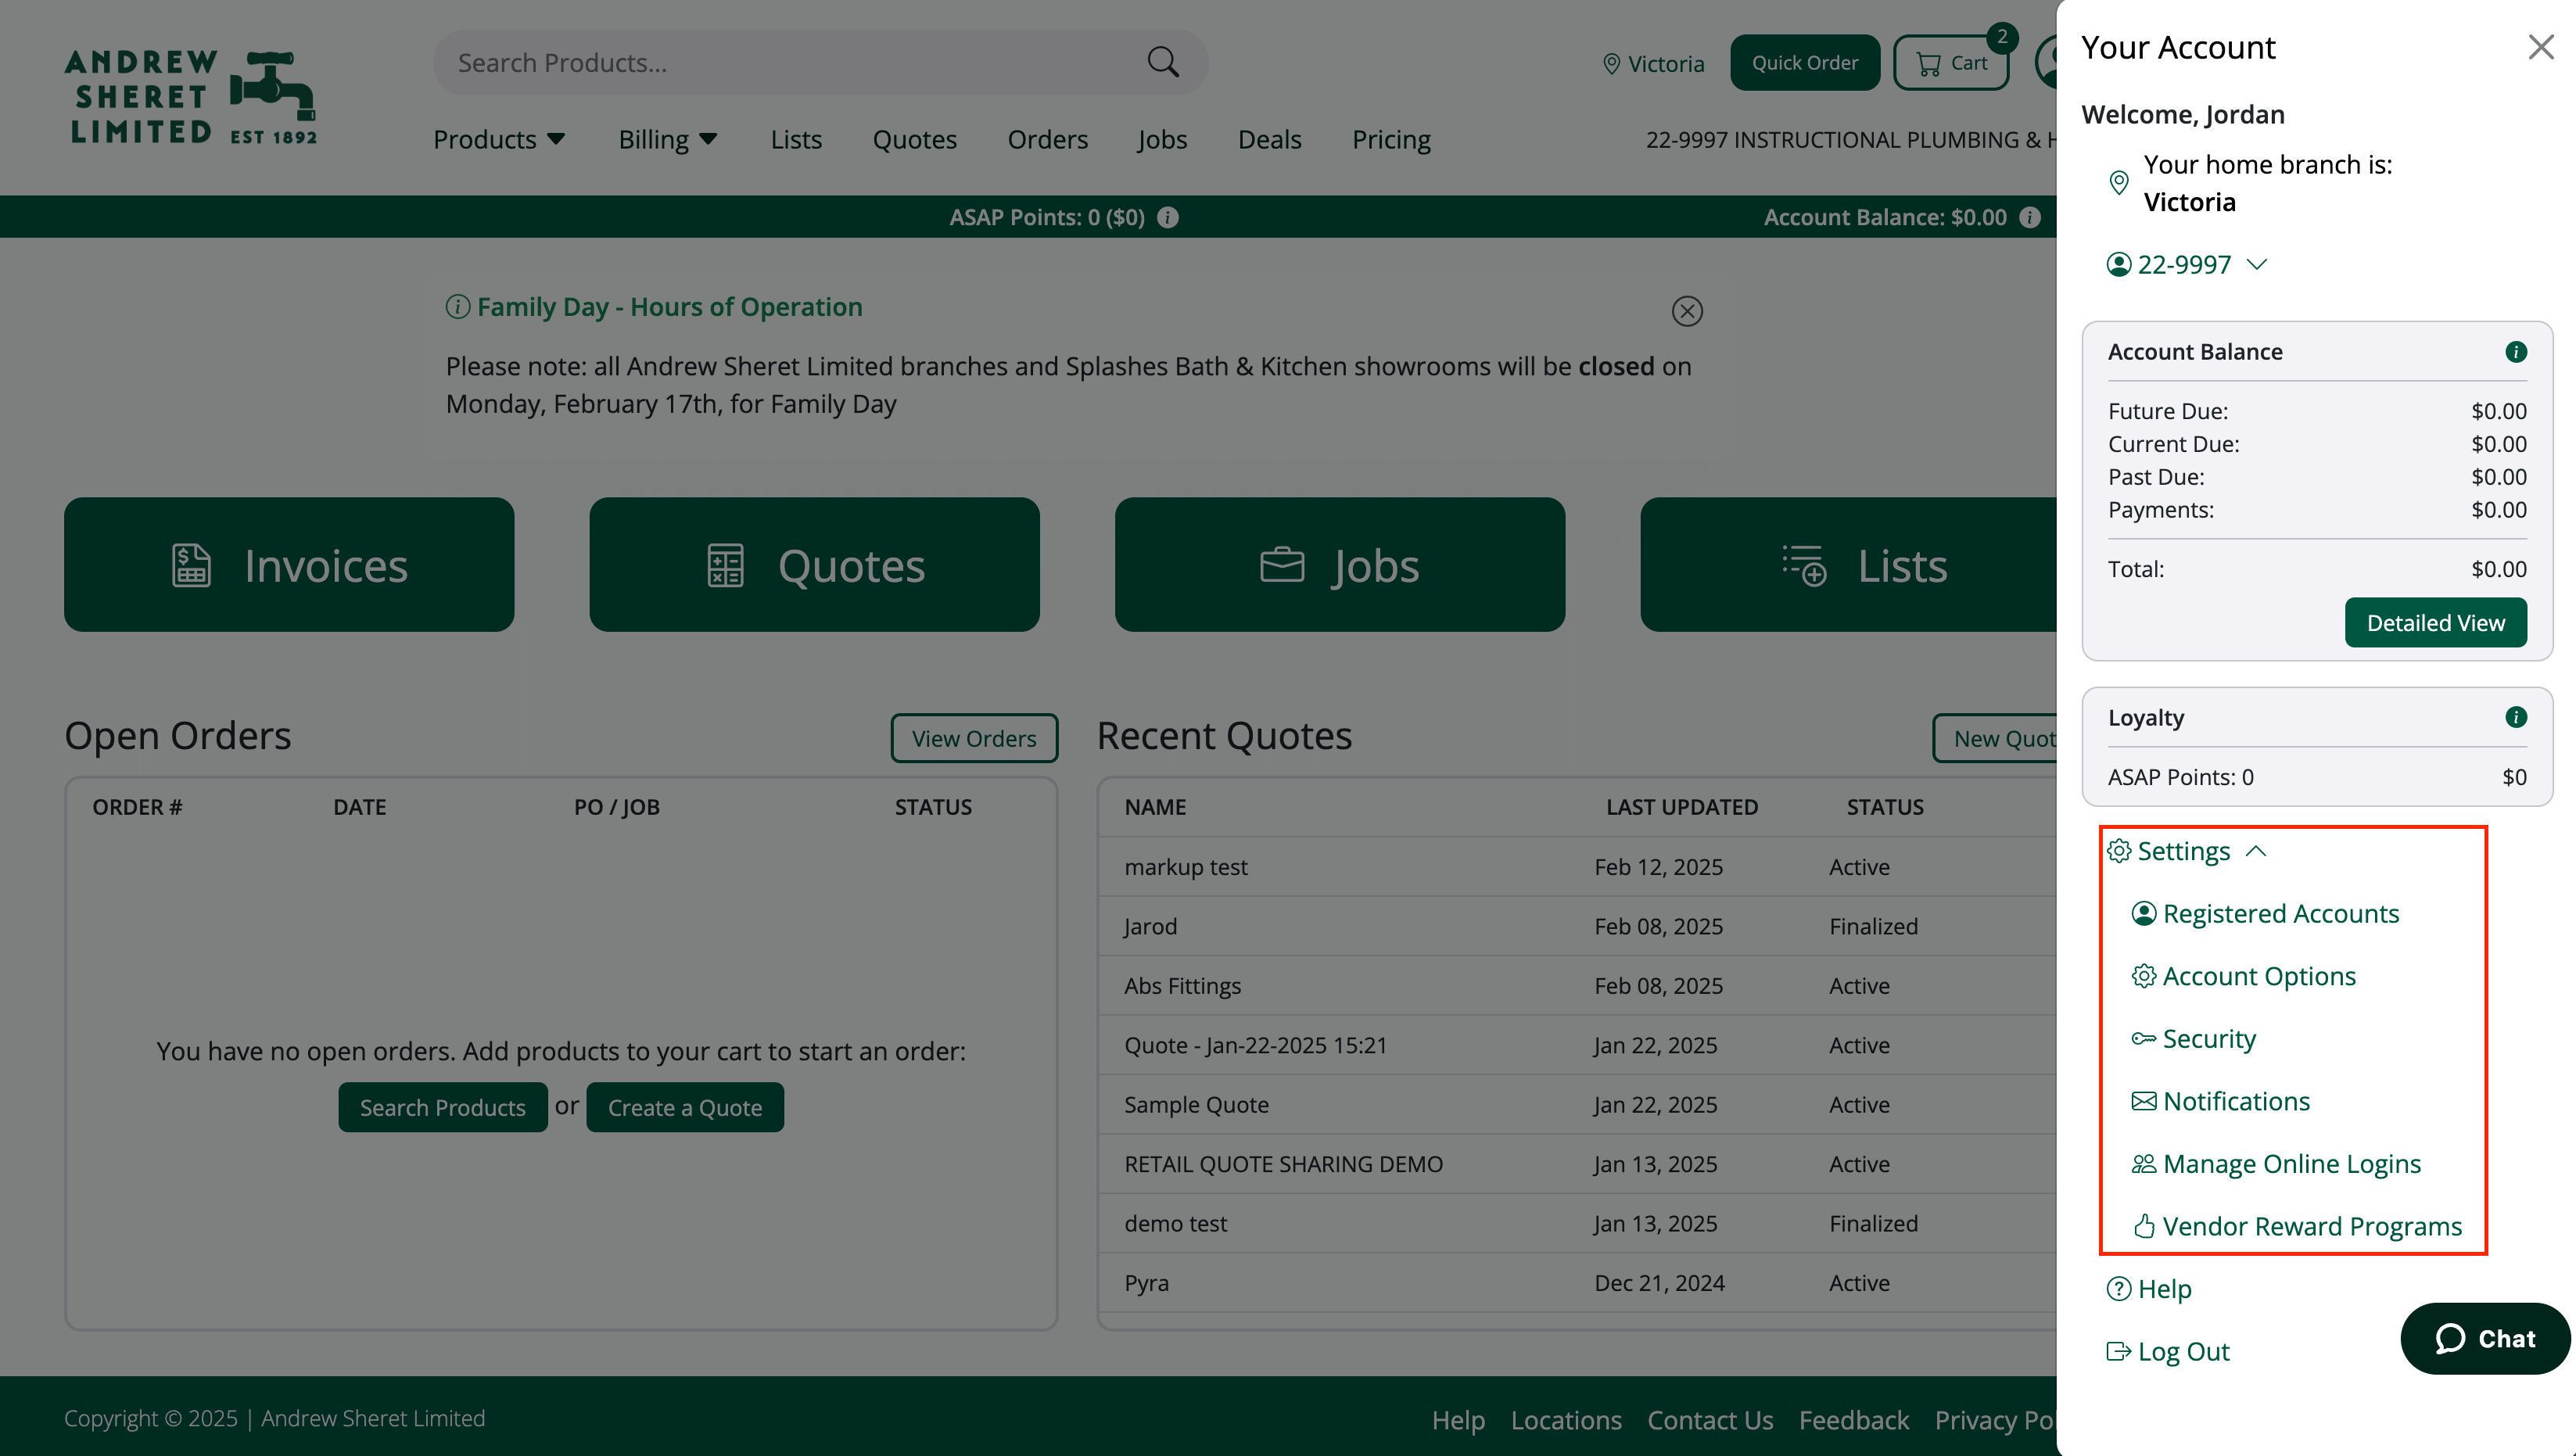The image size is (2576, 1456).
Task: Click the Quick Order button
Action: [x=1804, y=63]
